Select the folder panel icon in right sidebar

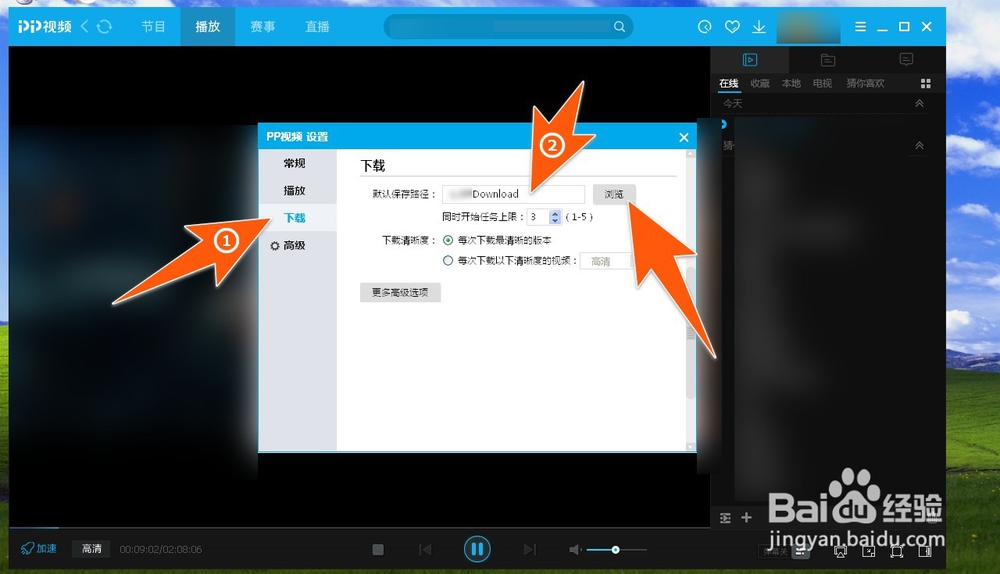828,60
